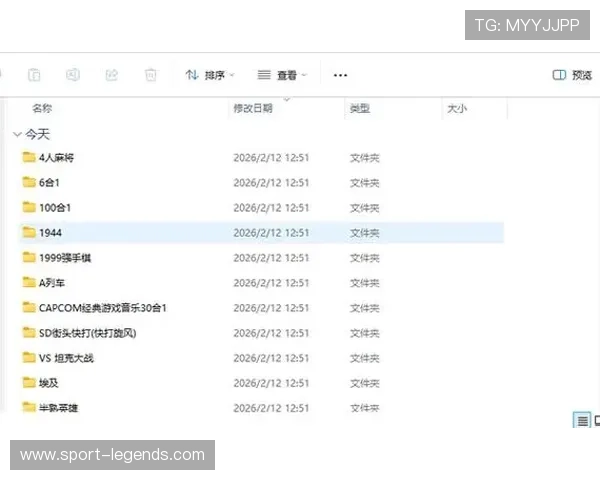The image size is (600, 480).
Task: Select the CAPCOM经典游戏音乐30合1 folder icon
Action: click(29, 307)
